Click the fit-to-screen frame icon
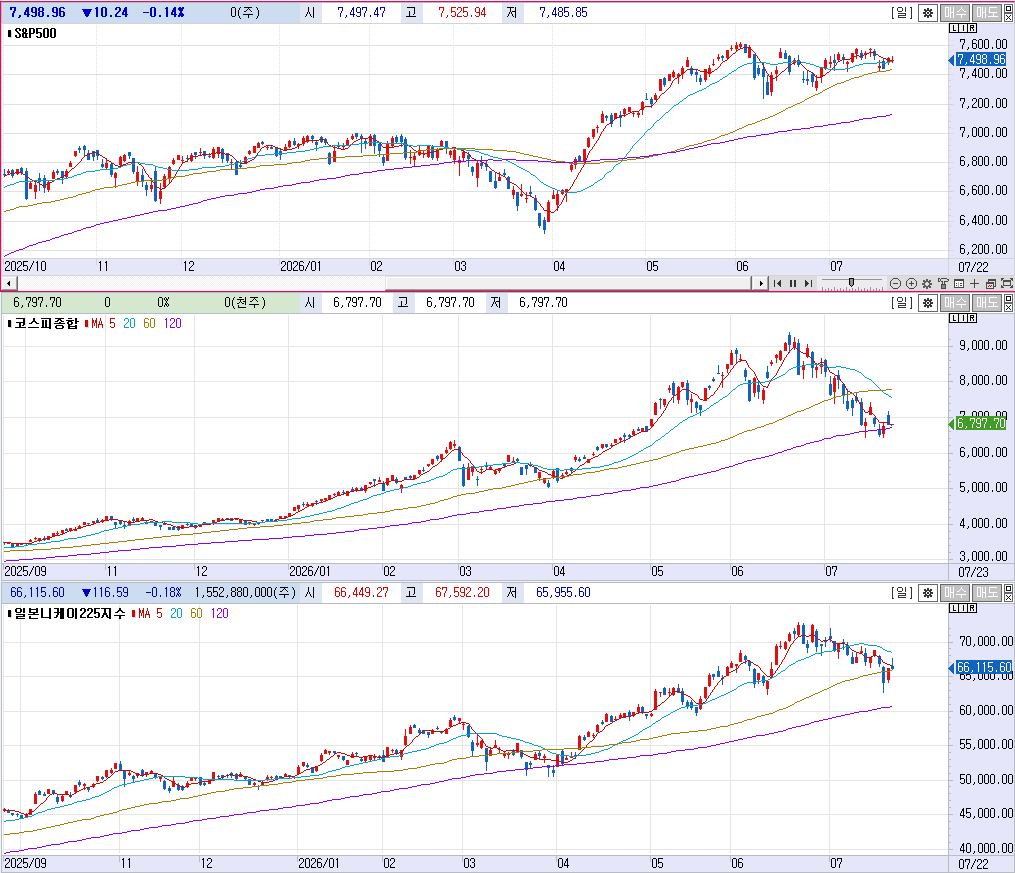This screenshot has height=873, width=1015. [x=1007, y=283]
